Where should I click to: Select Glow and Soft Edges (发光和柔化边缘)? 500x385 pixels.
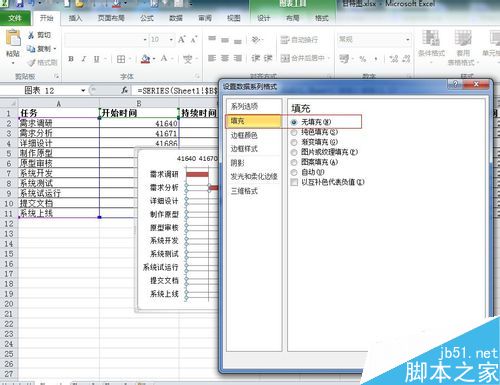point(254,177)
